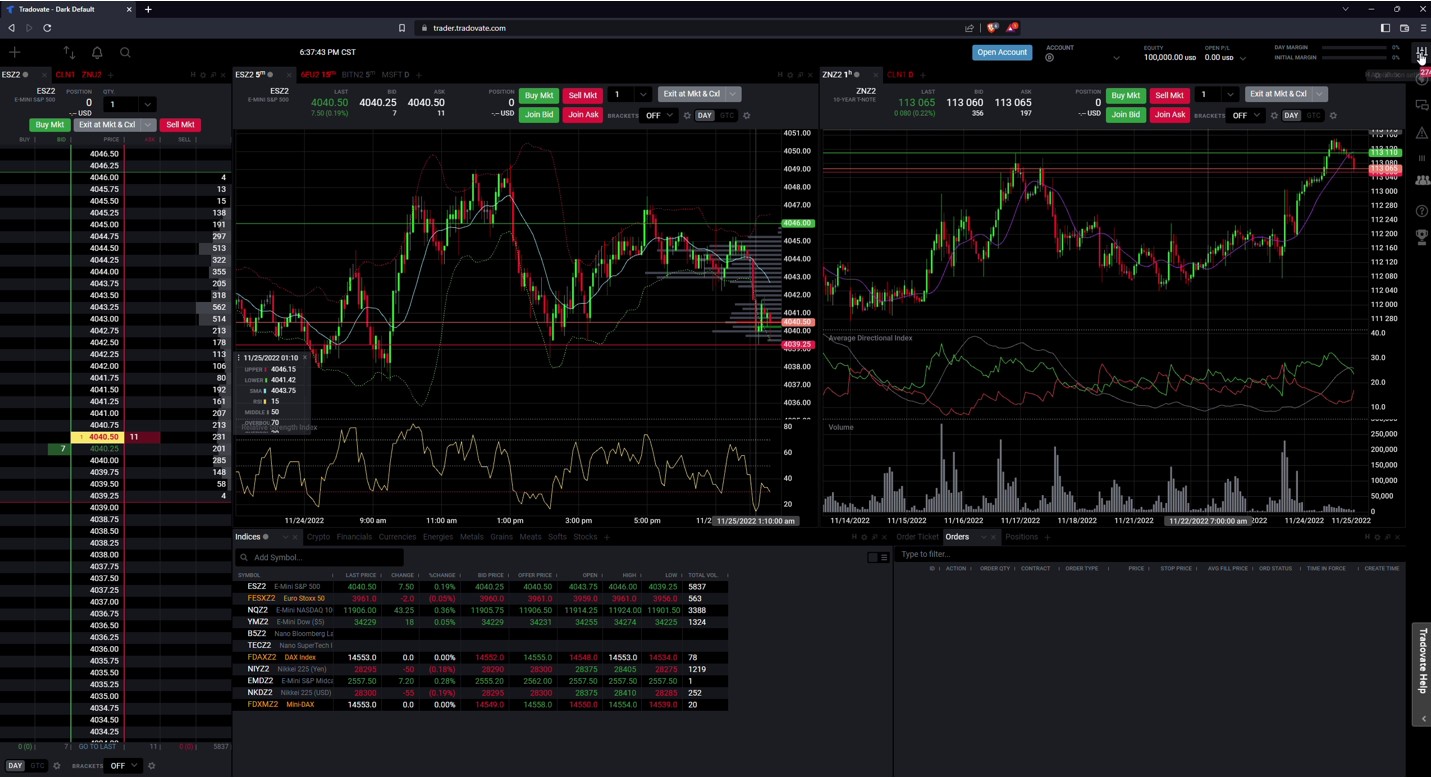Select GTC at the DOM bottom bar
1431x778 pixels.
[x=37, y=766]
